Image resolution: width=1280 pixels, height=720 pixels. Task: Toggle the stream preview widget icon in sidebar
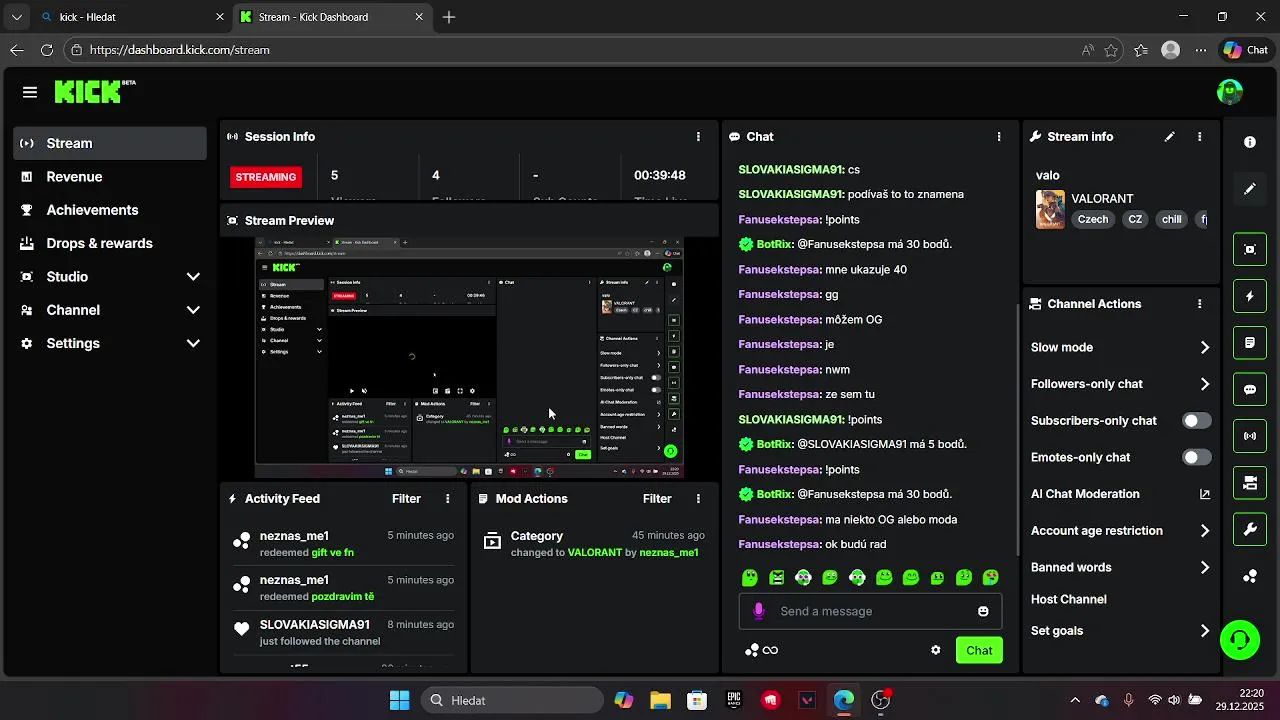[1250, 249]
